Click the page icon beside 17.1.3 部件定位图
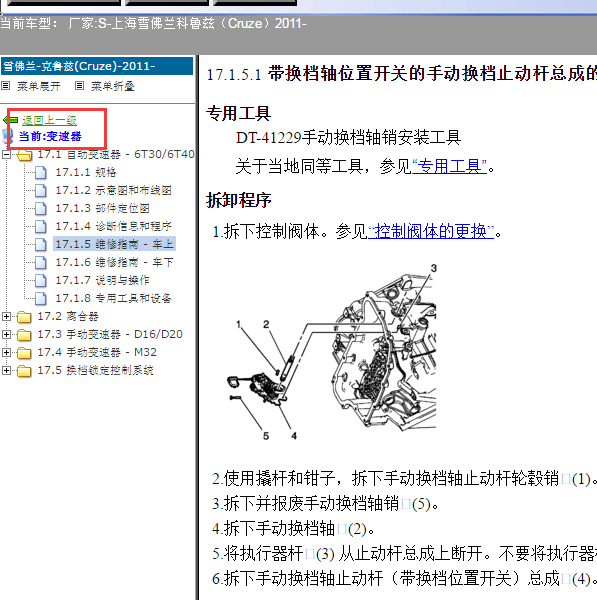Image resolution: width=597 pixels, height=600 pixels. pyautogui.click(x=41, y=209)
